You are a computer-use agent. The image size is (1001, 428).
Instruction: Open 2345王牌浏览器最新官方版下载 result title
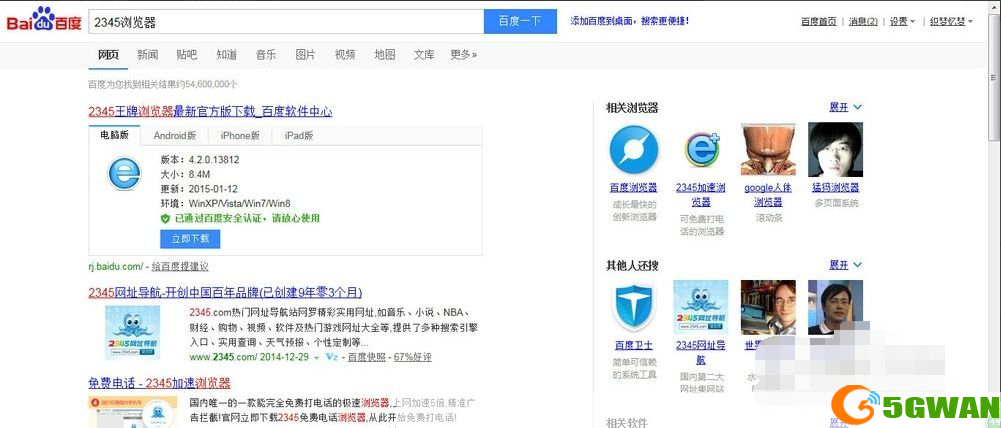(210, 111)
